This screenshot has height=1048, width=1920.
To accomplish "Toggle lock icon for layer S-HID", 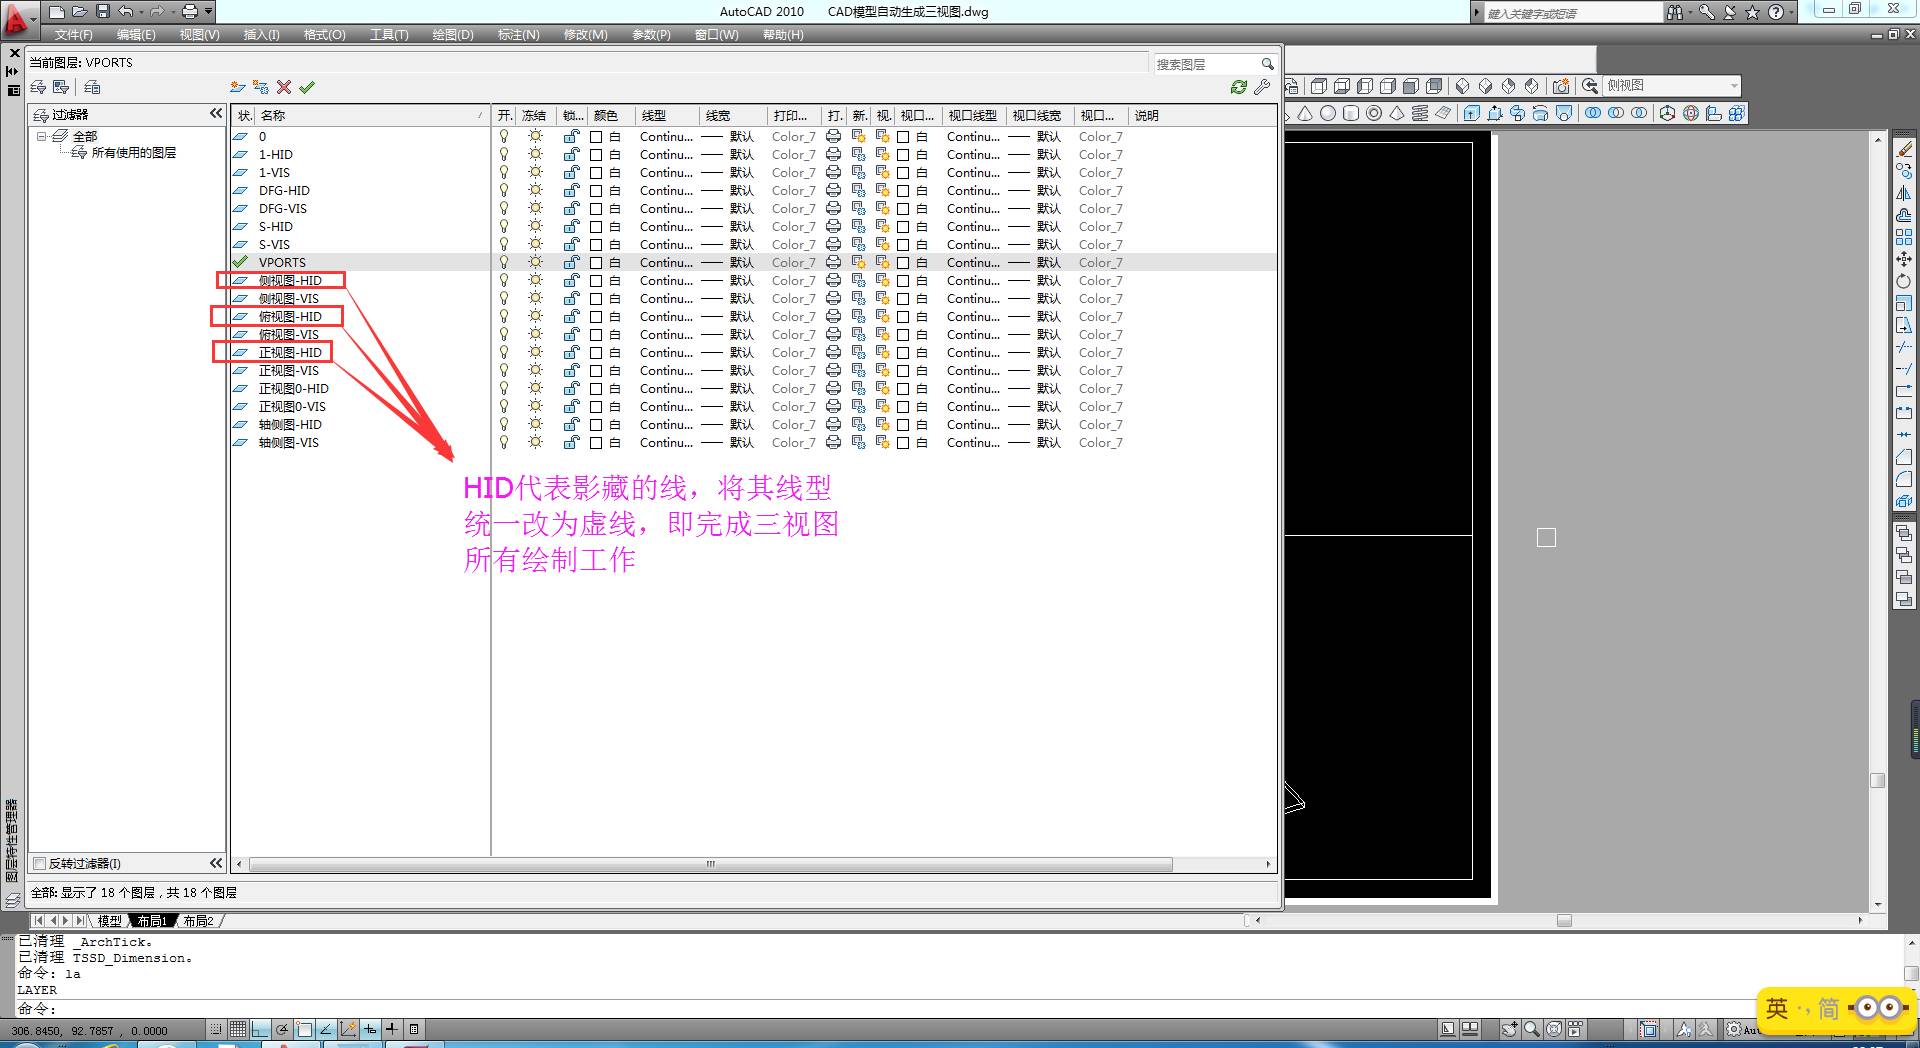I will point(571,227).
